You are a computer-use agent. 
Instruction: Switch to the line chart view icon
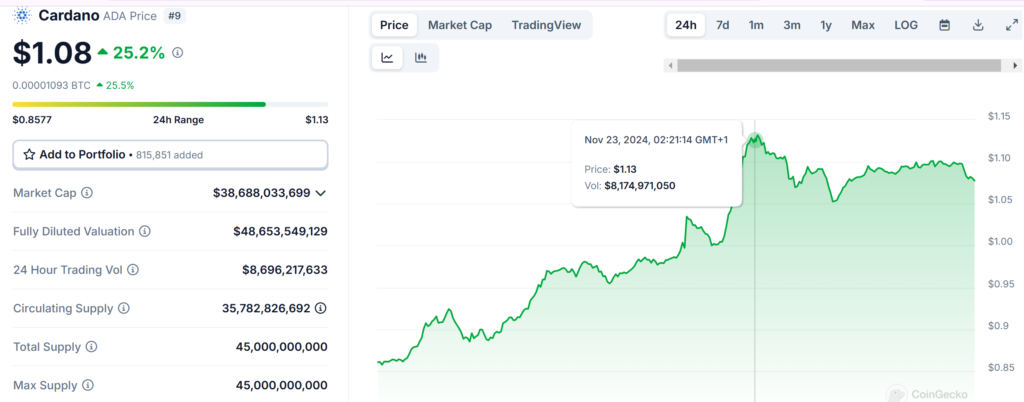point(387,58)
